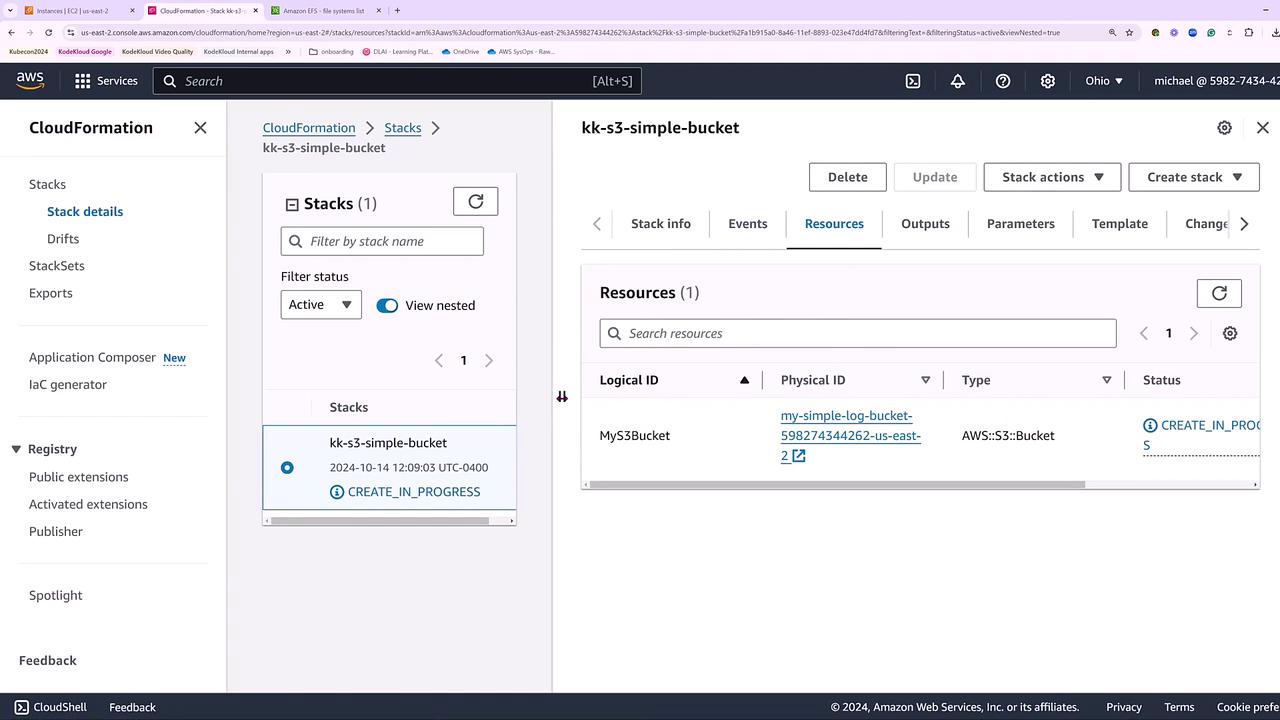Open a new browser tab
Screen dimensions: 1280x720
pos(397,11)
